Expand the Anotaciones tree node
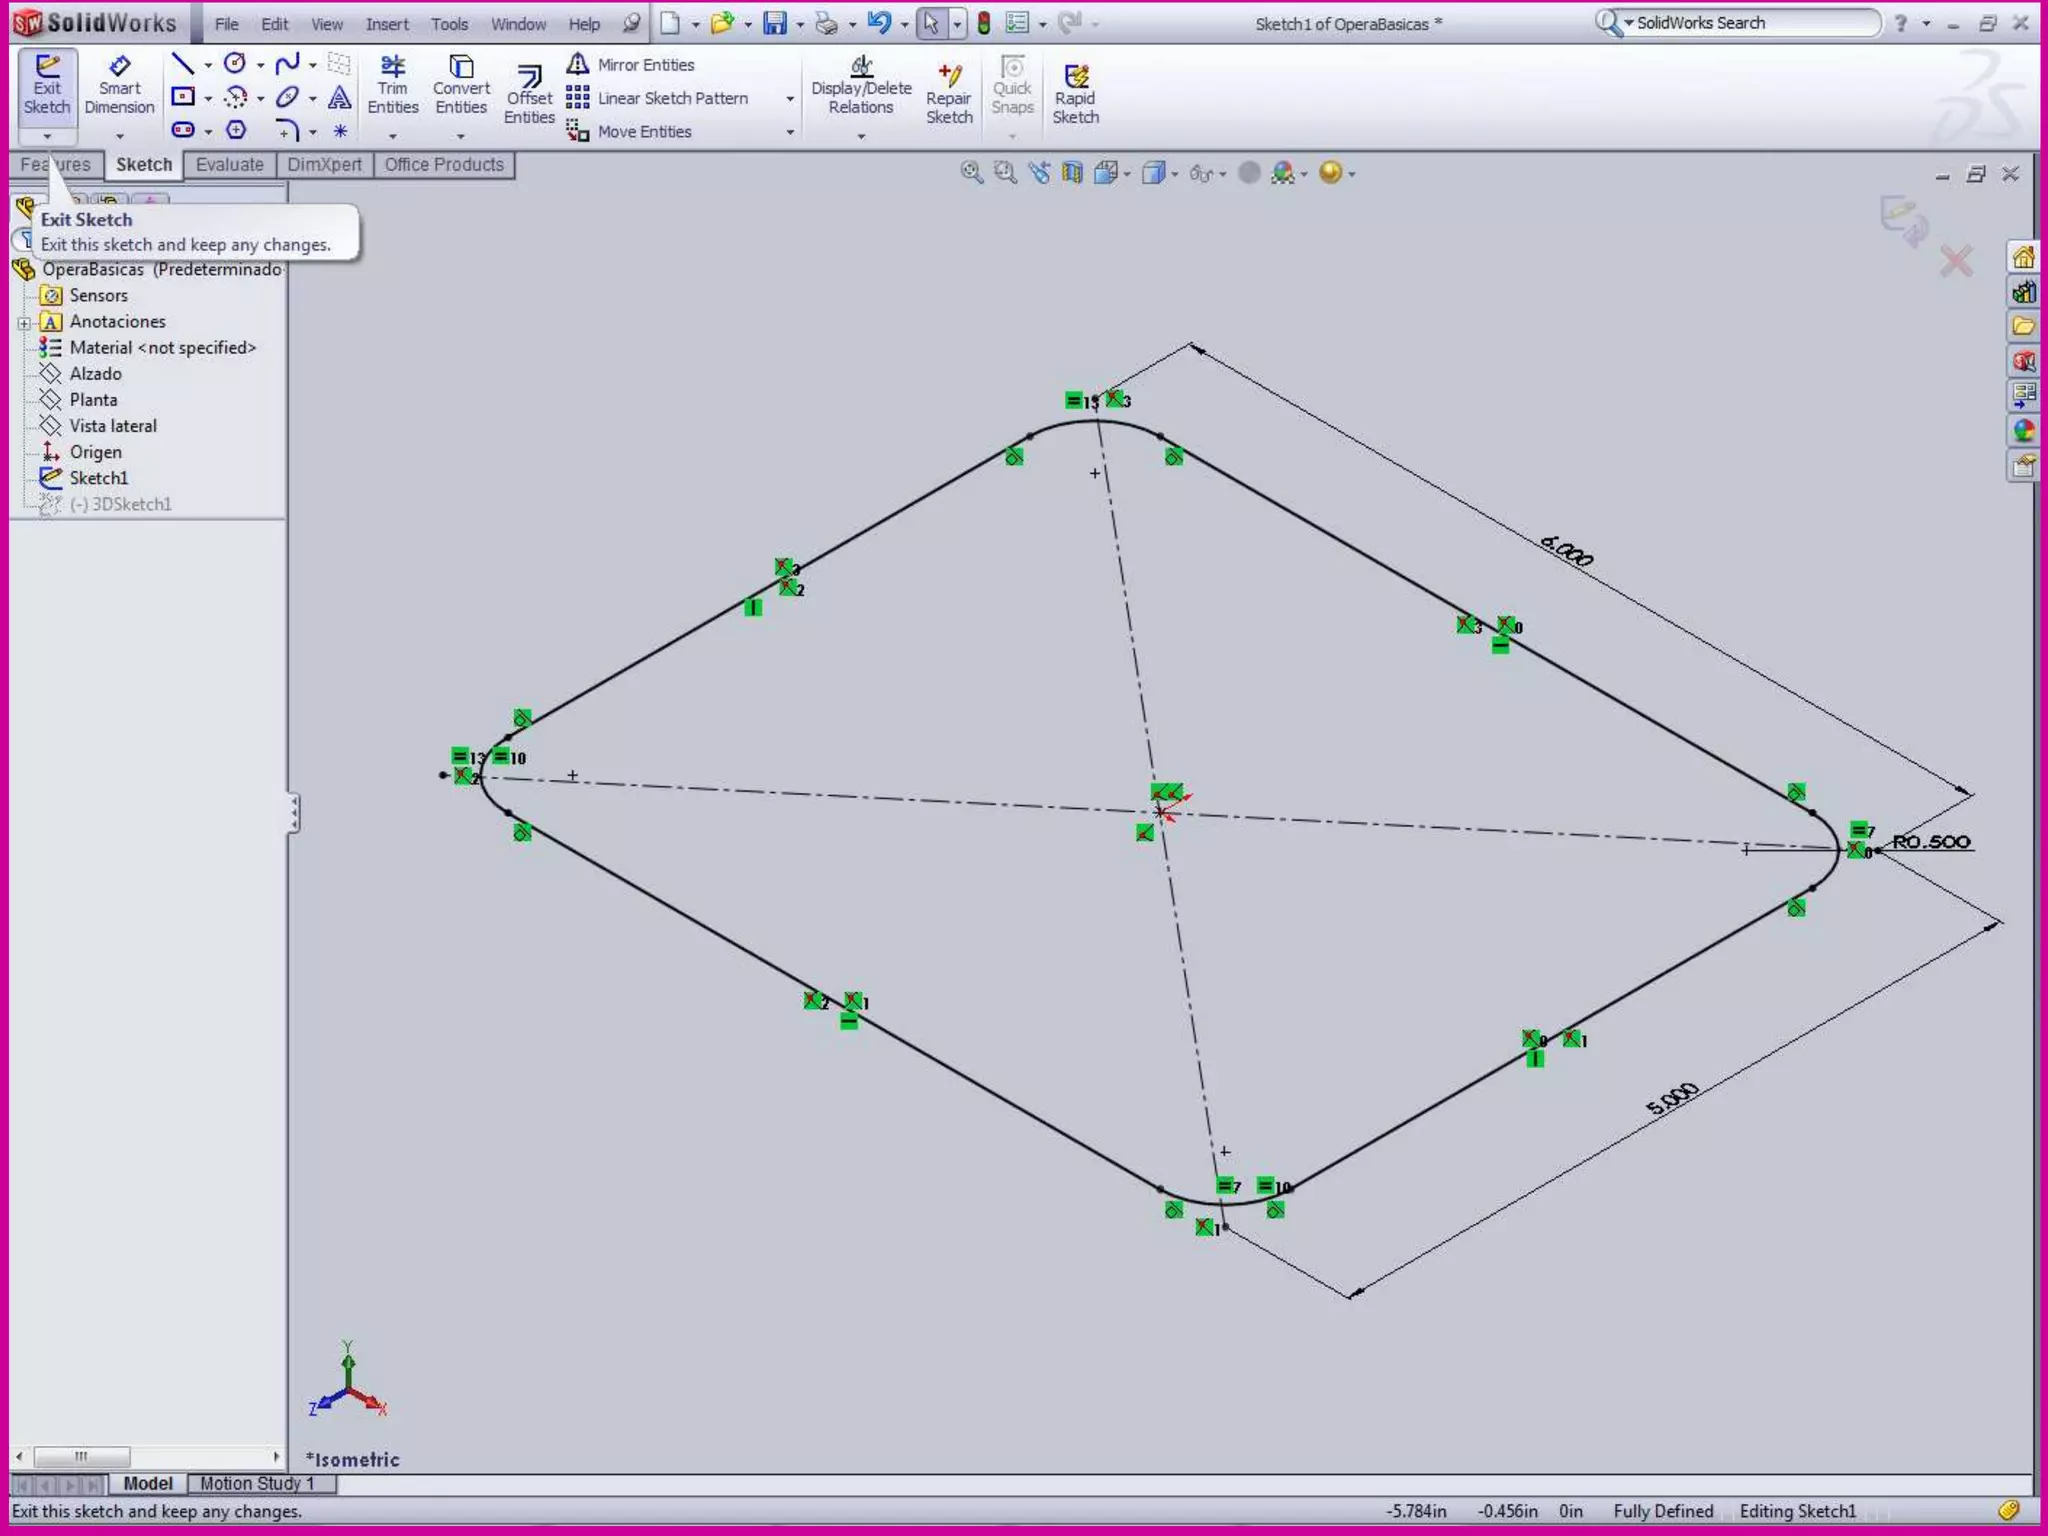Viewport: 2048px width, 1536px height. pyautogui.click(x=24, y=322)
